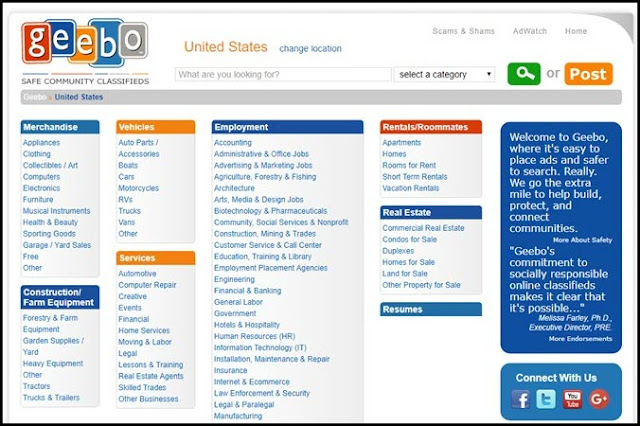This screenshot has height=426, width=640.
Task: Browse Appliances listings
Action: (41, 142)
